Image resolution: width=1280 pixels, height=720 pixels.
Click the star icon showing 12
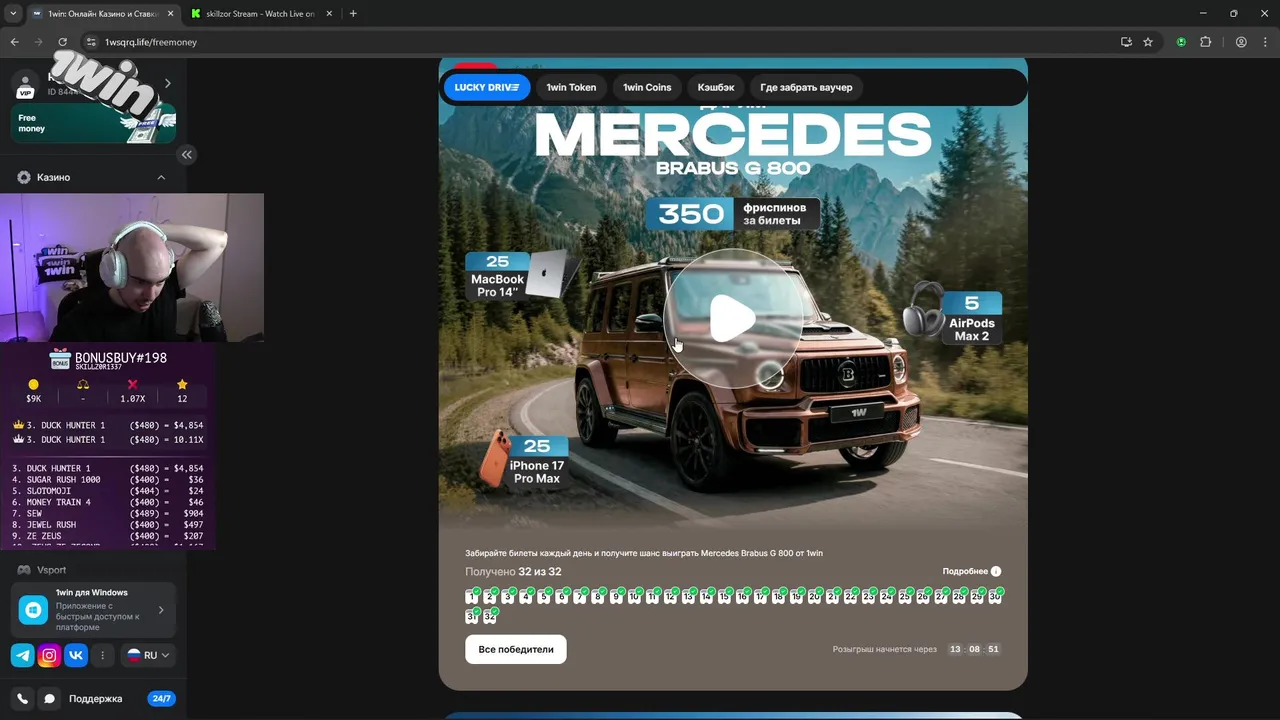point(182,384)
